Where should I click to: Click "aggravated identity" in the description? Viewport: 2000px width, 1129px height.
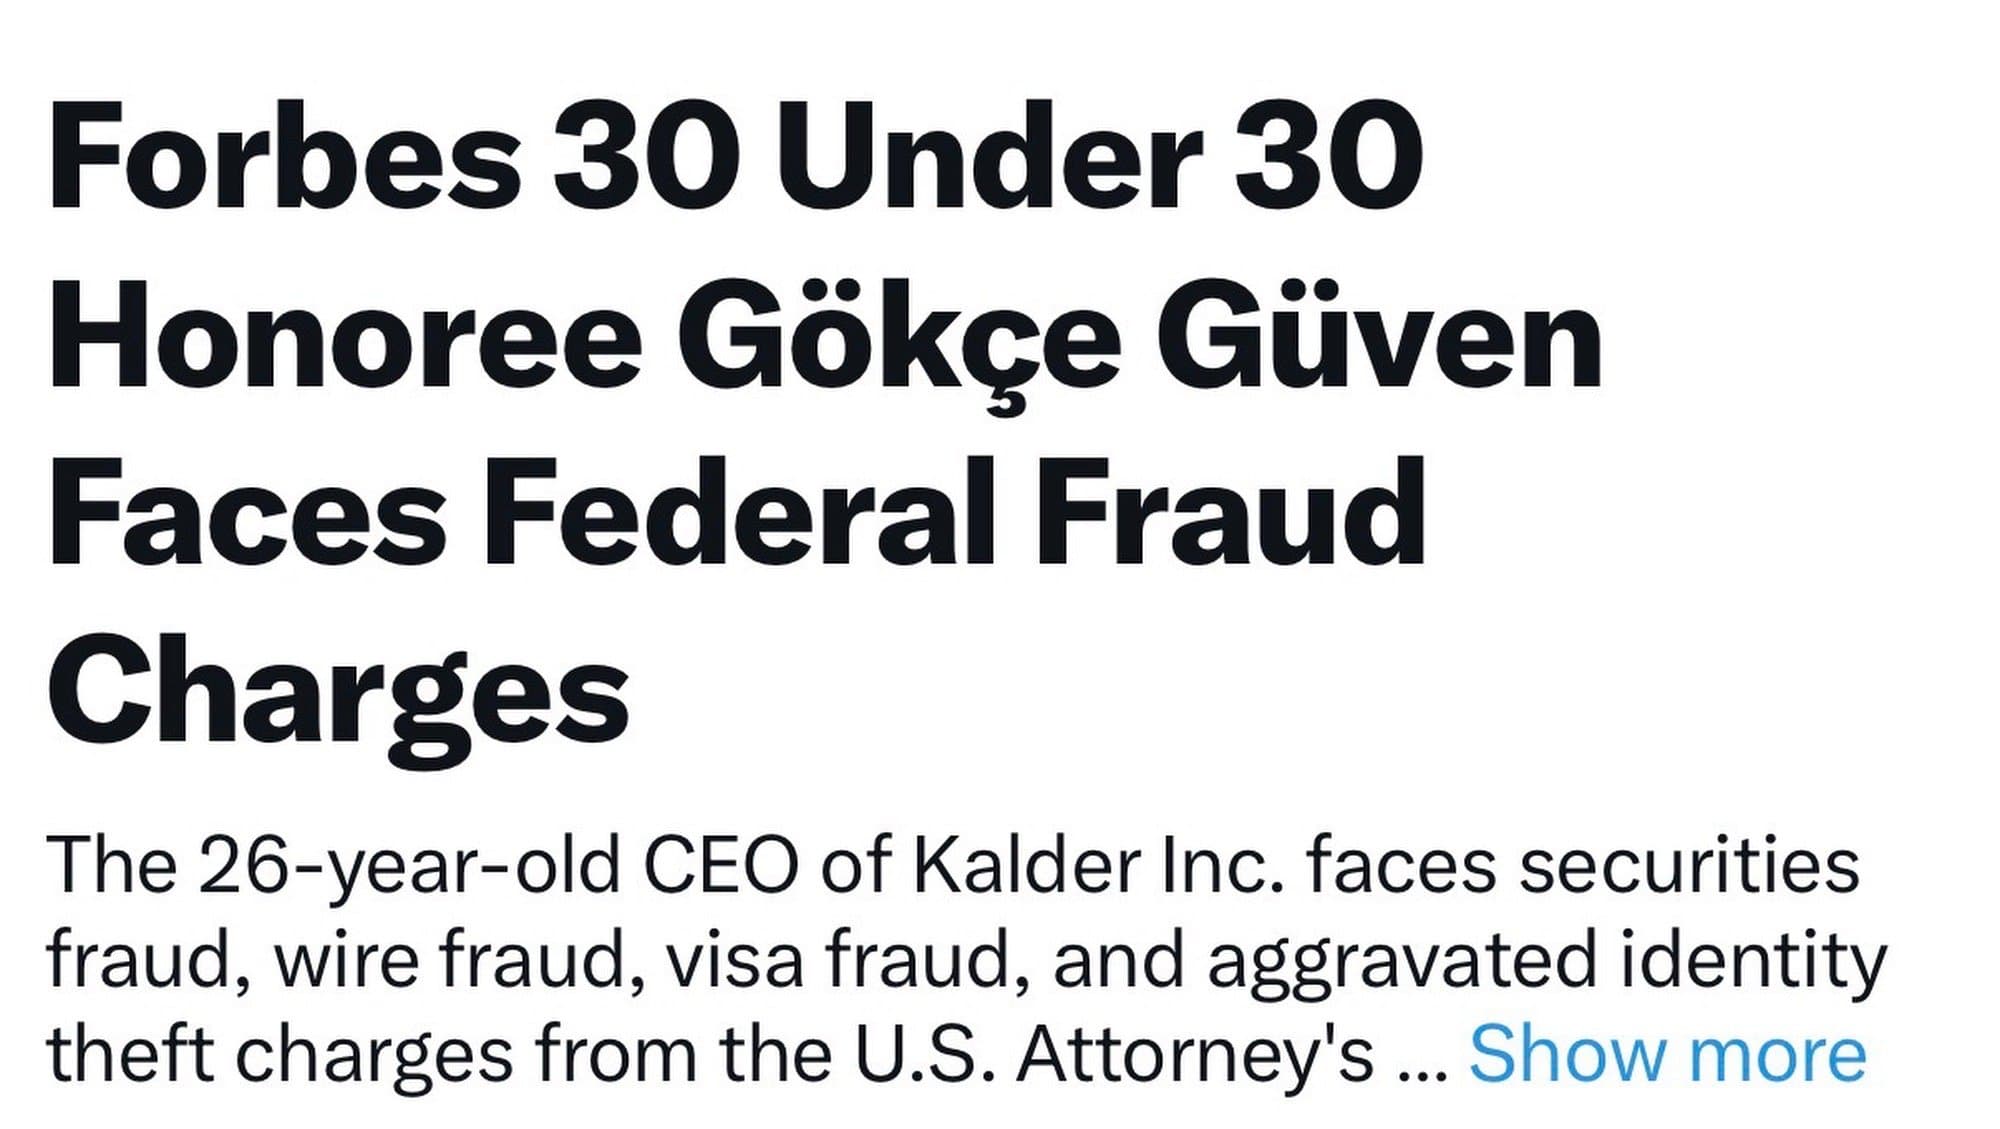(1546, 960)
